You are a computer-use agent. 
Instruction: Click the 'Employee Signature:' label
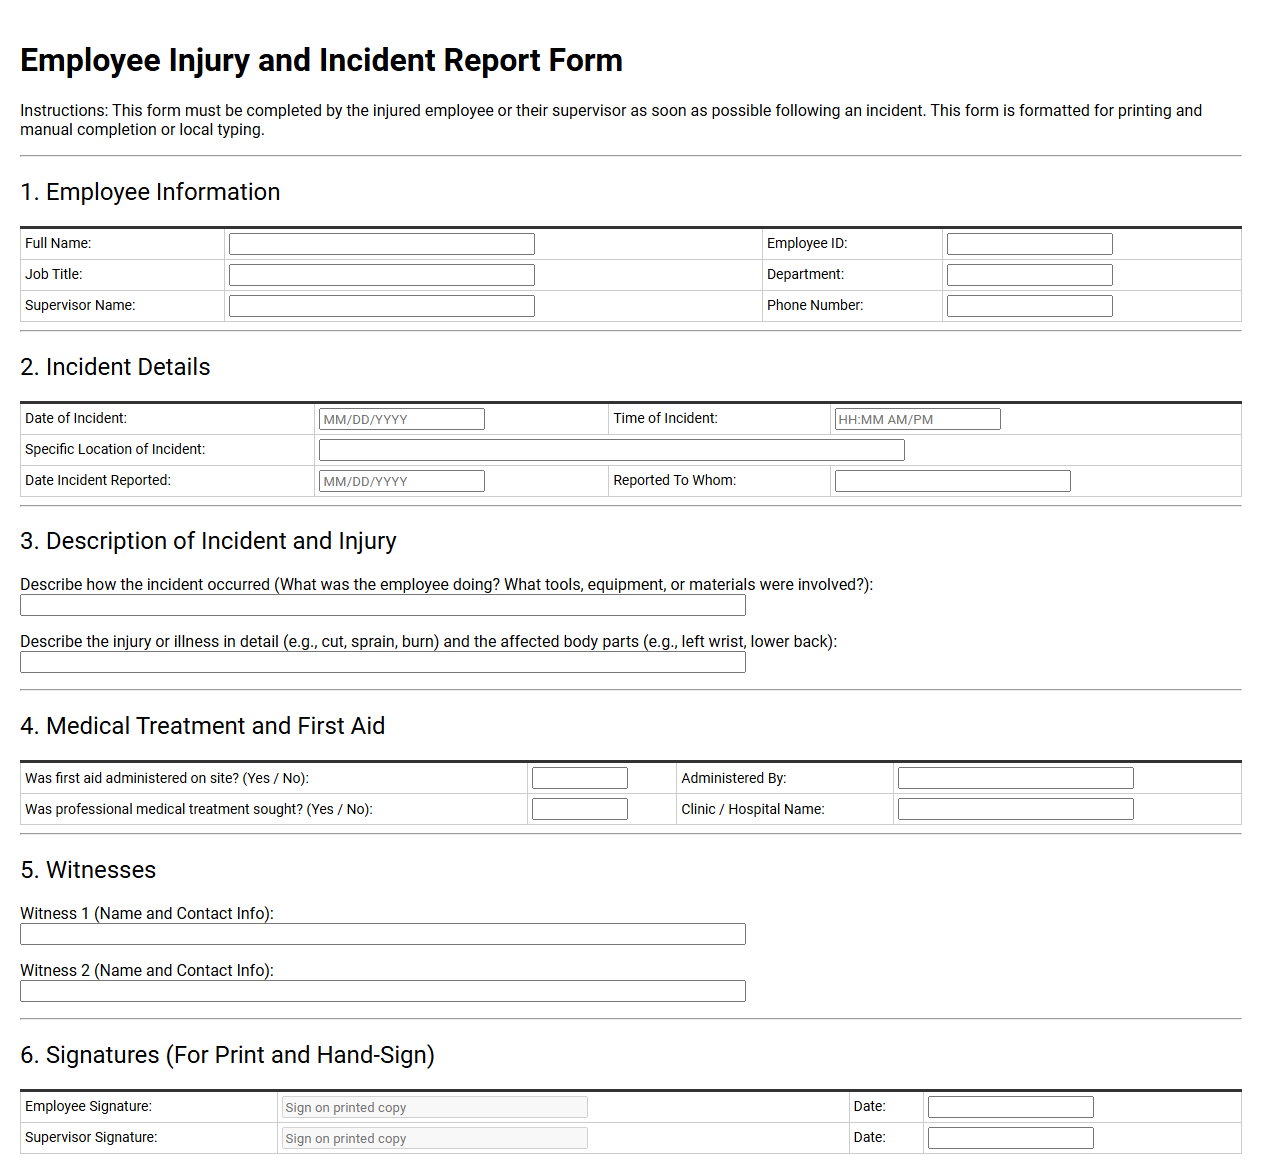point(88,1106)
